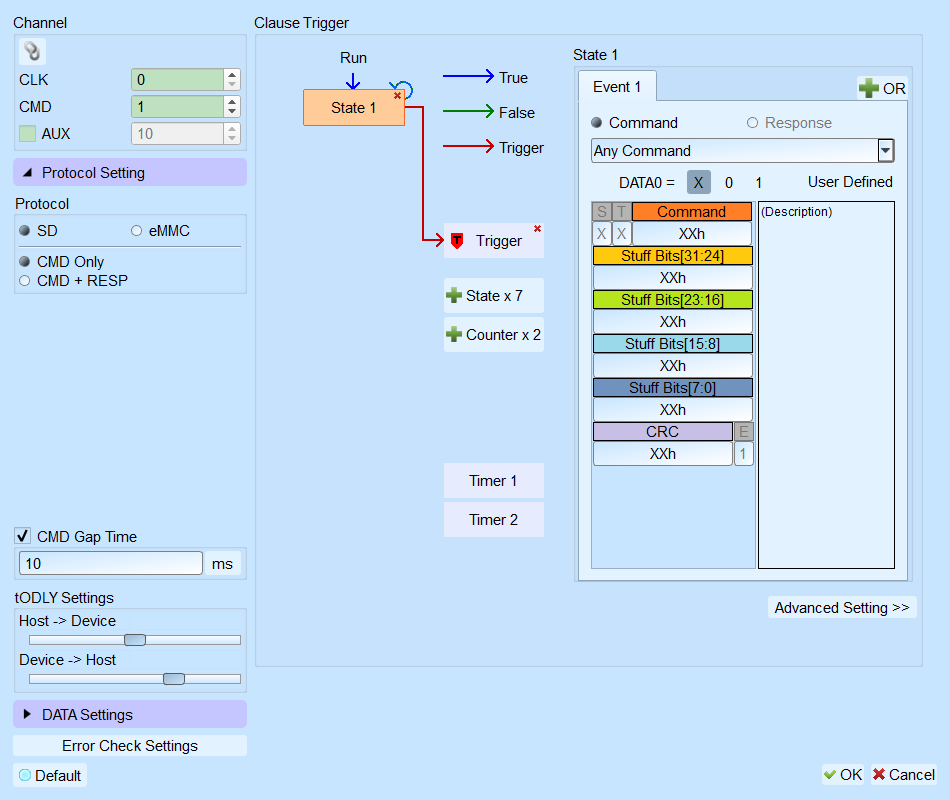Cancel the trigger dialog
This screenshot has height=800, width=950.
pos(904,775)
